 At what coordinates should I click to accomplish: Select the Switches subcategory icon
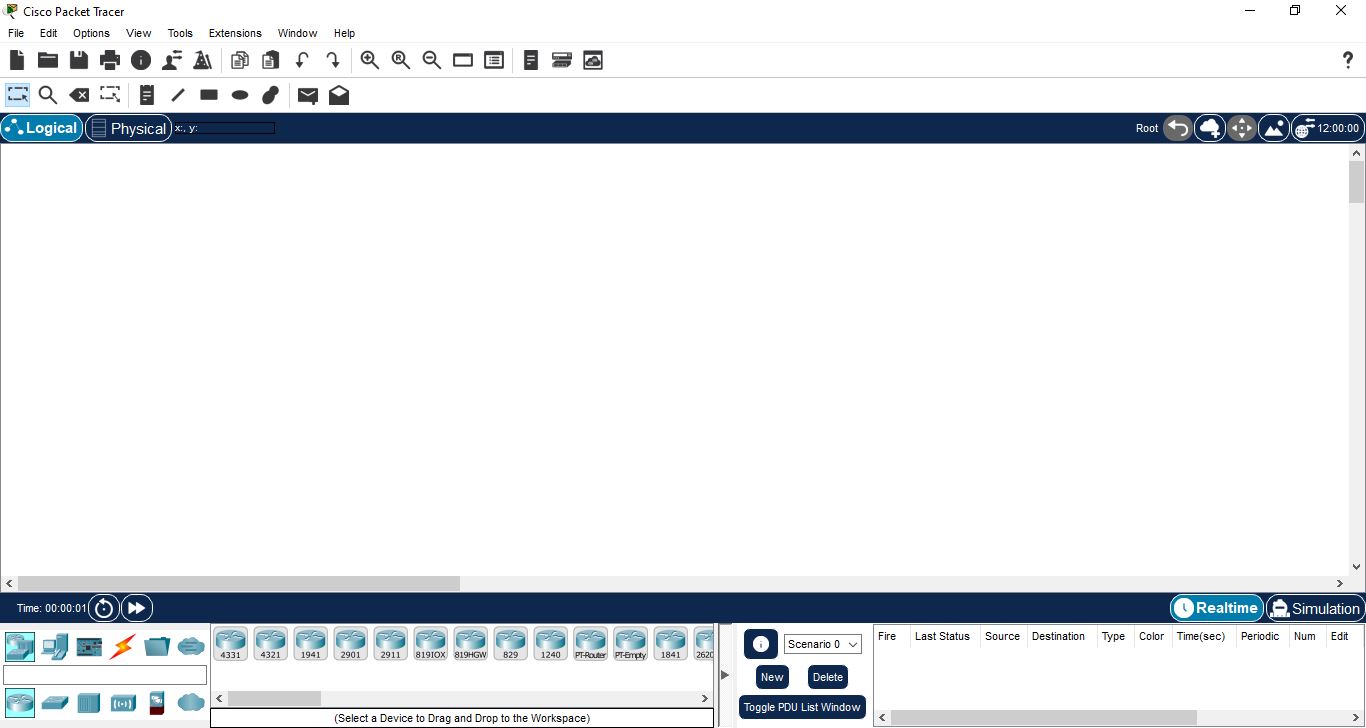click(x=54, y=702)
